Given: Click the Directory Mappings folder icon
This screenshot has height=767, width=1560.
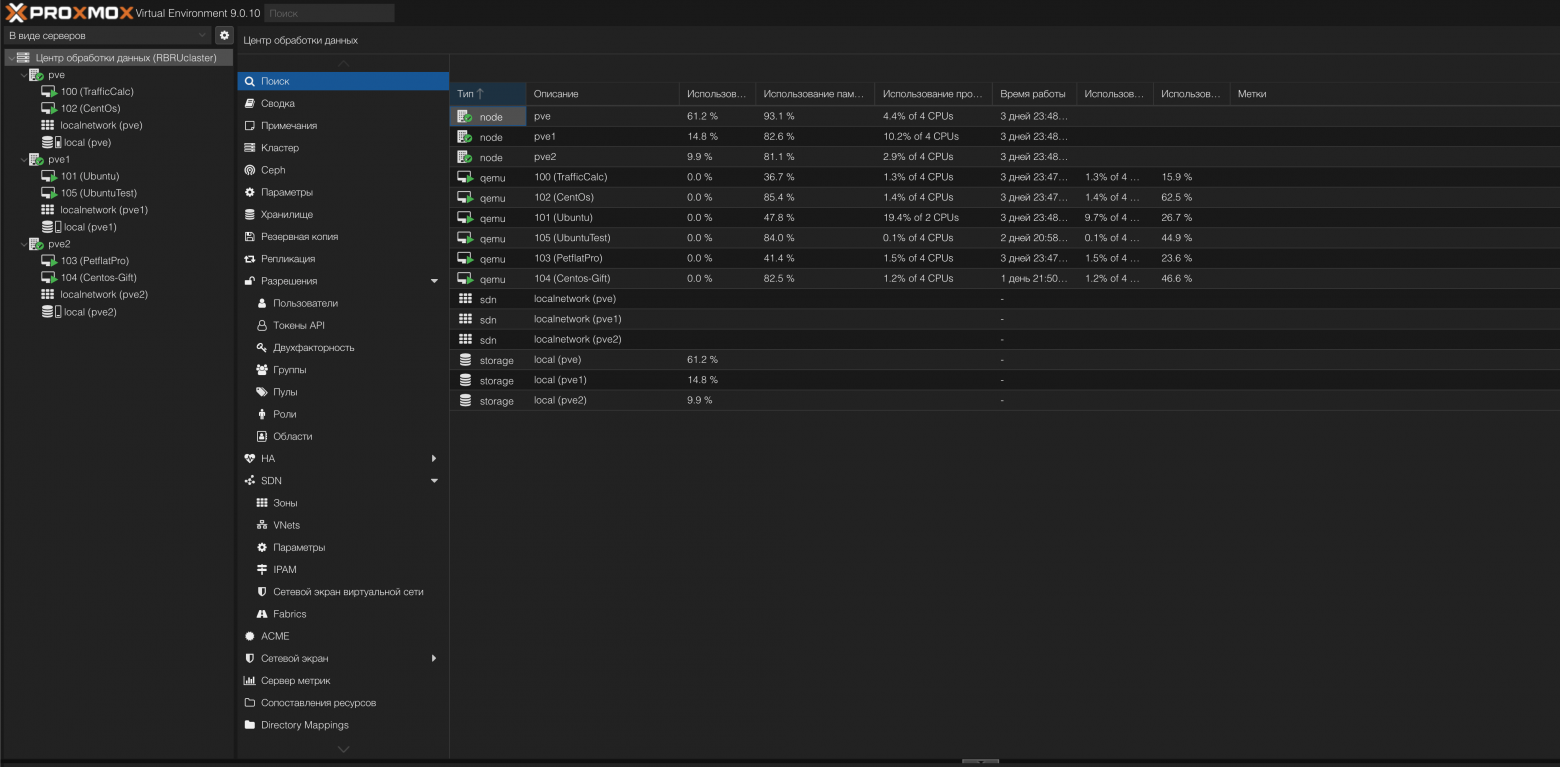Looking at the screenshot, I should click(250, 725).
